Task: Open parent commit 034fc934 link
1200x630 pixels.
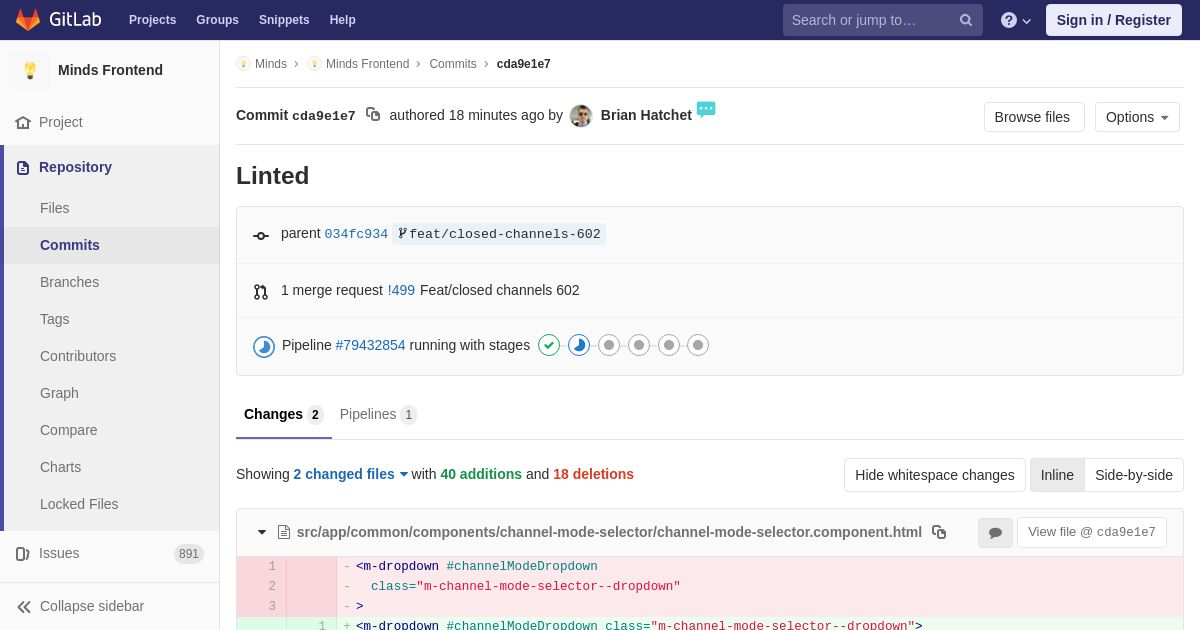Action: pyautogui.click(x=356, y=234)
